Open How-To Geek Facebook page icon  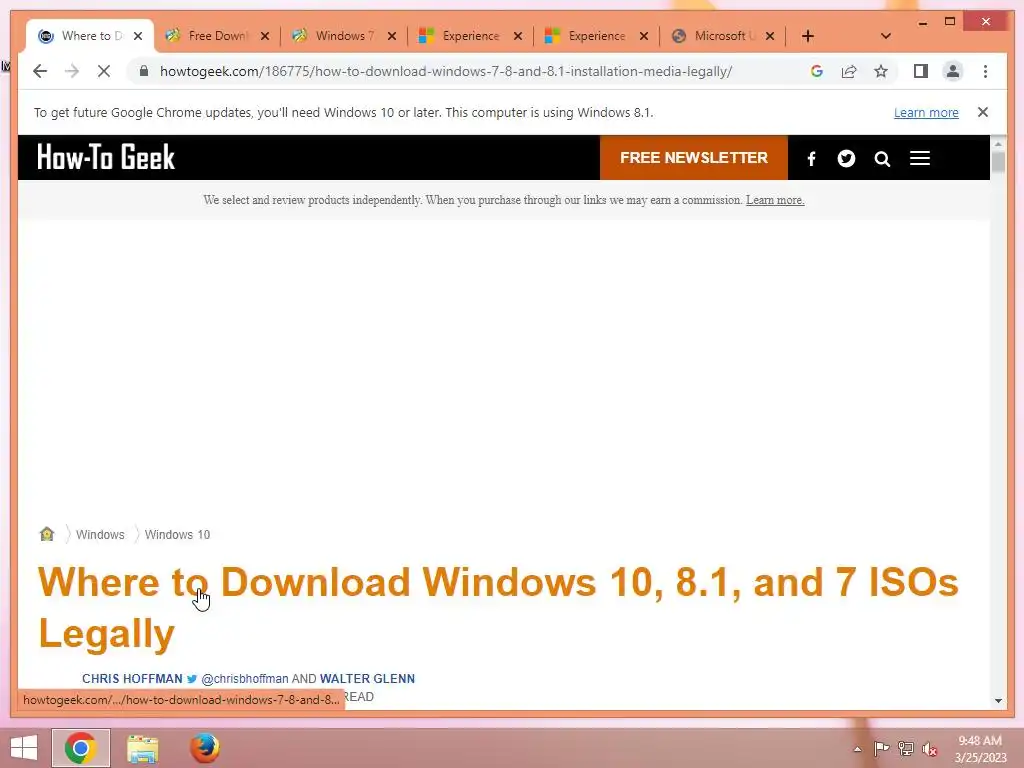pos(812,159)
